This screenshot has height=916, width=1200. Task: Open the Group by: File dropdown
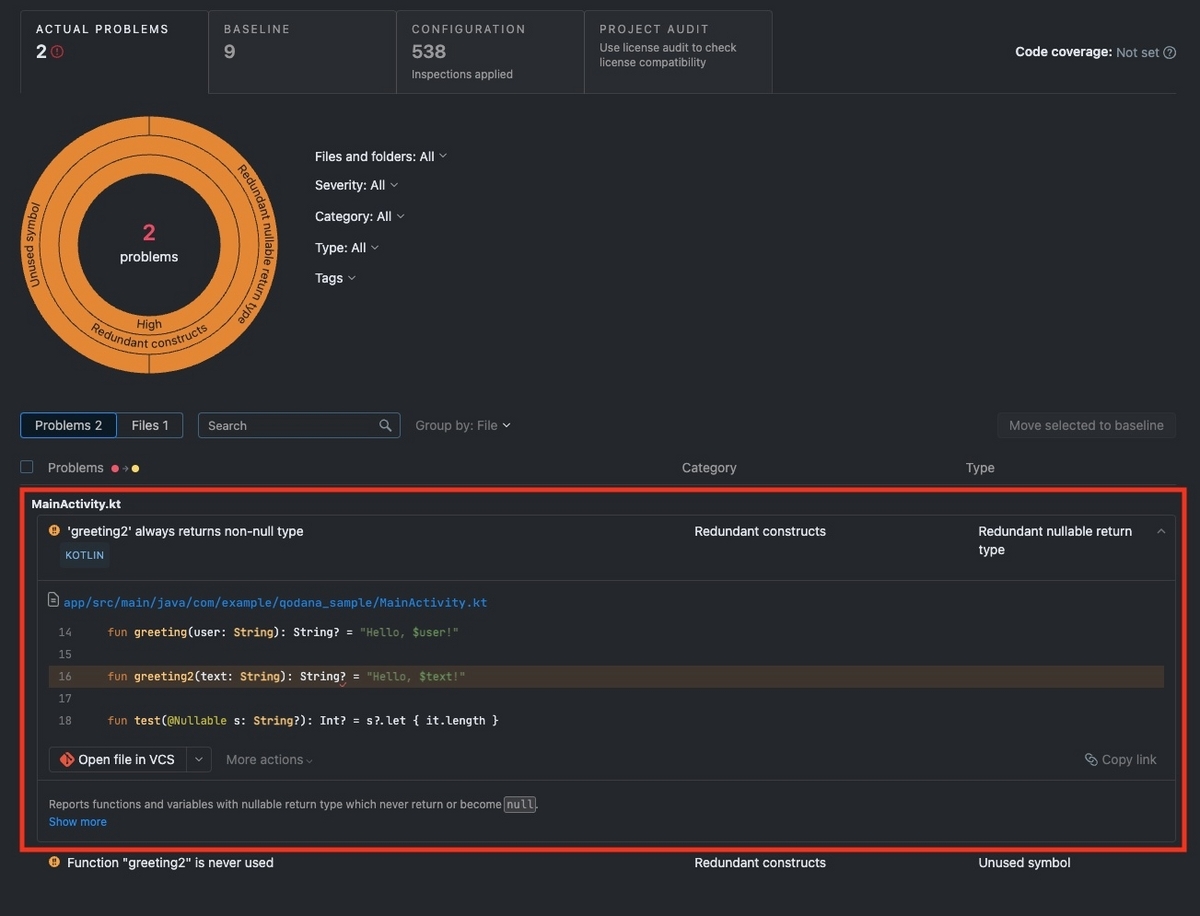point(463,426)
